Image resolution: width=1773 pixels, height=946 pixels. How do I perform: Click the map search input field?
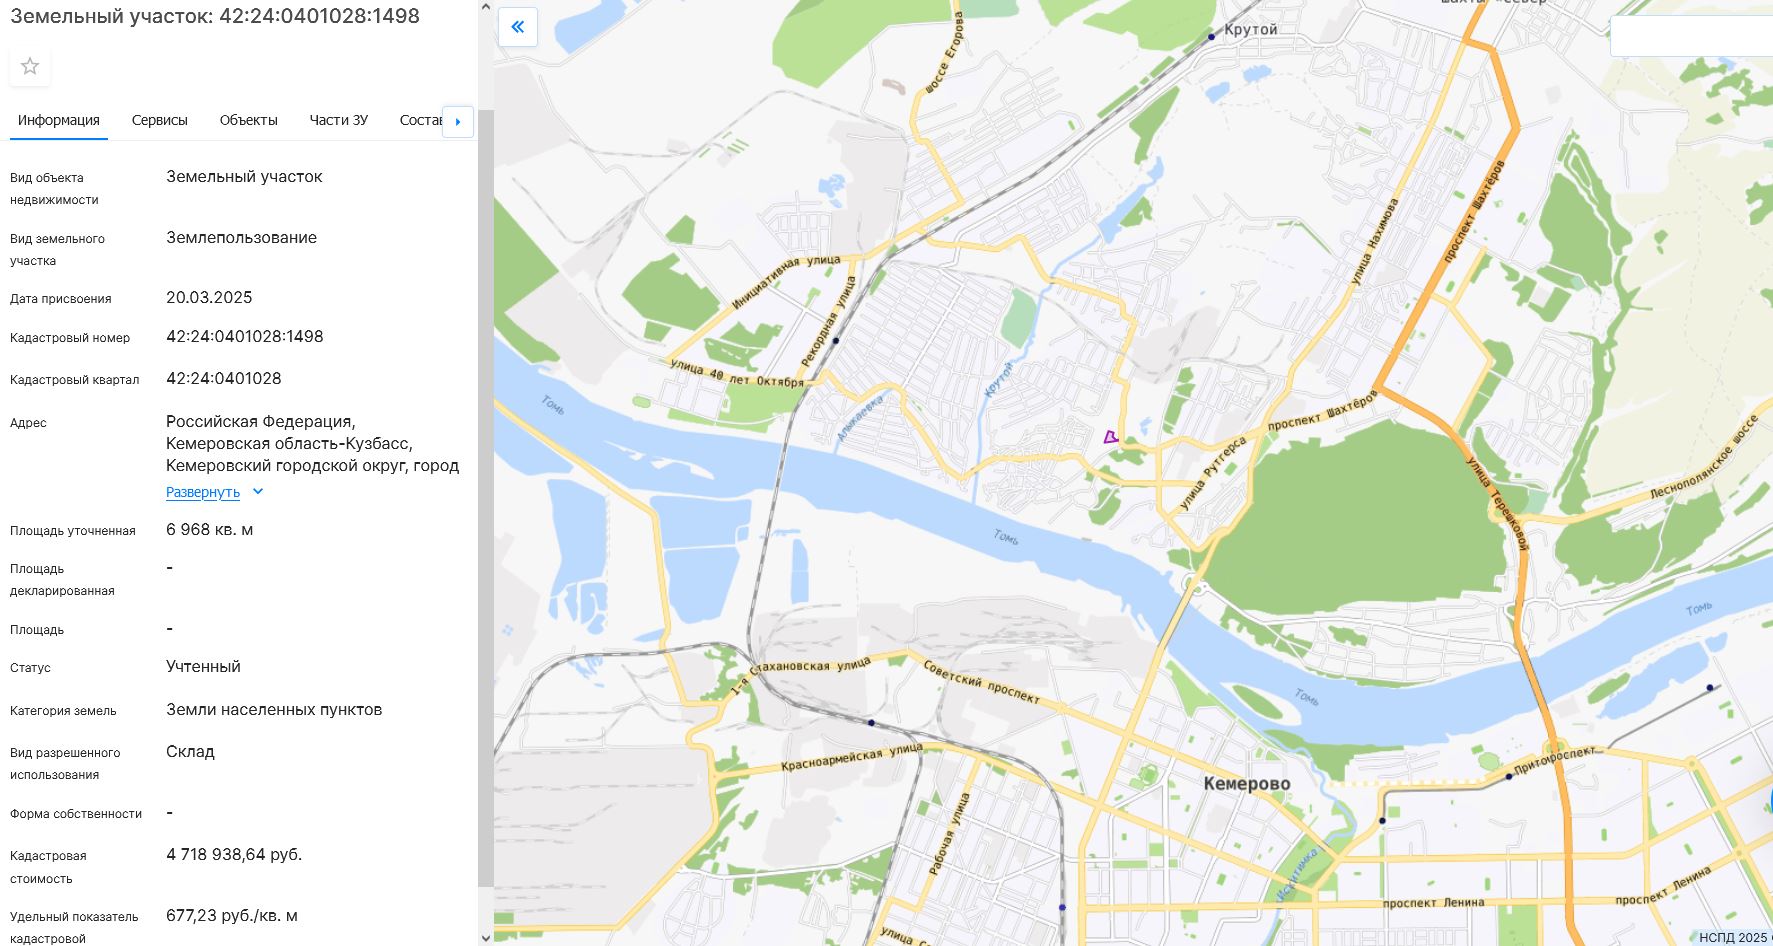1691,37
